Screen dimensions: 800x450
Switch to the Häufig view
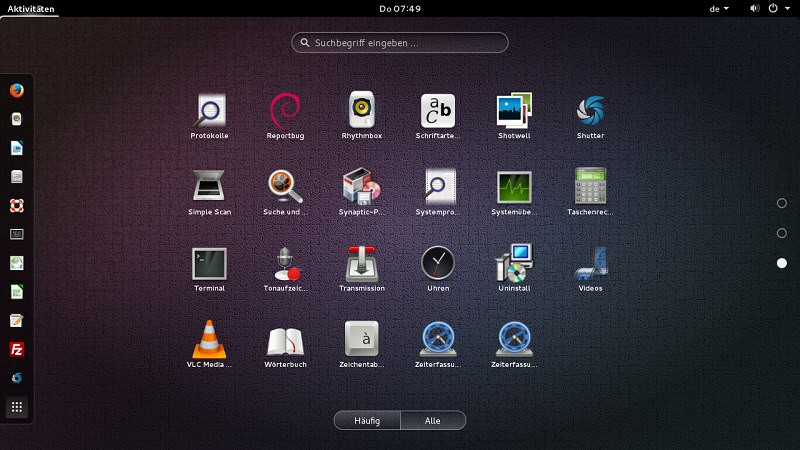[x=367, y=421]
